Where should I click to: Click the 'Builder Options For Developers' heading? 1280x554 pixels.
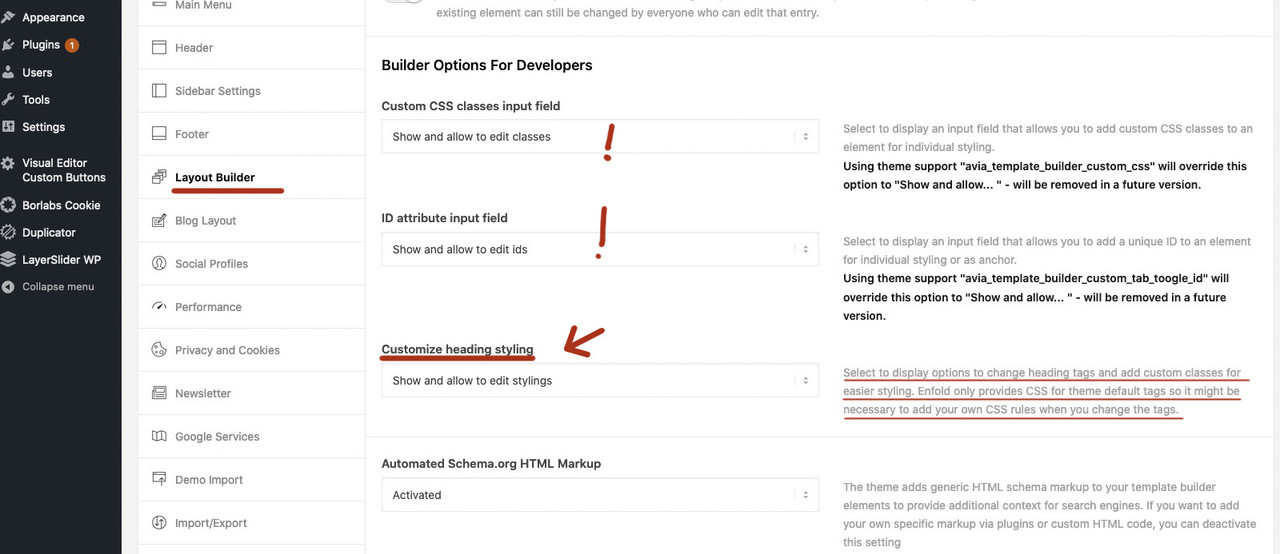tap(487, 65)
